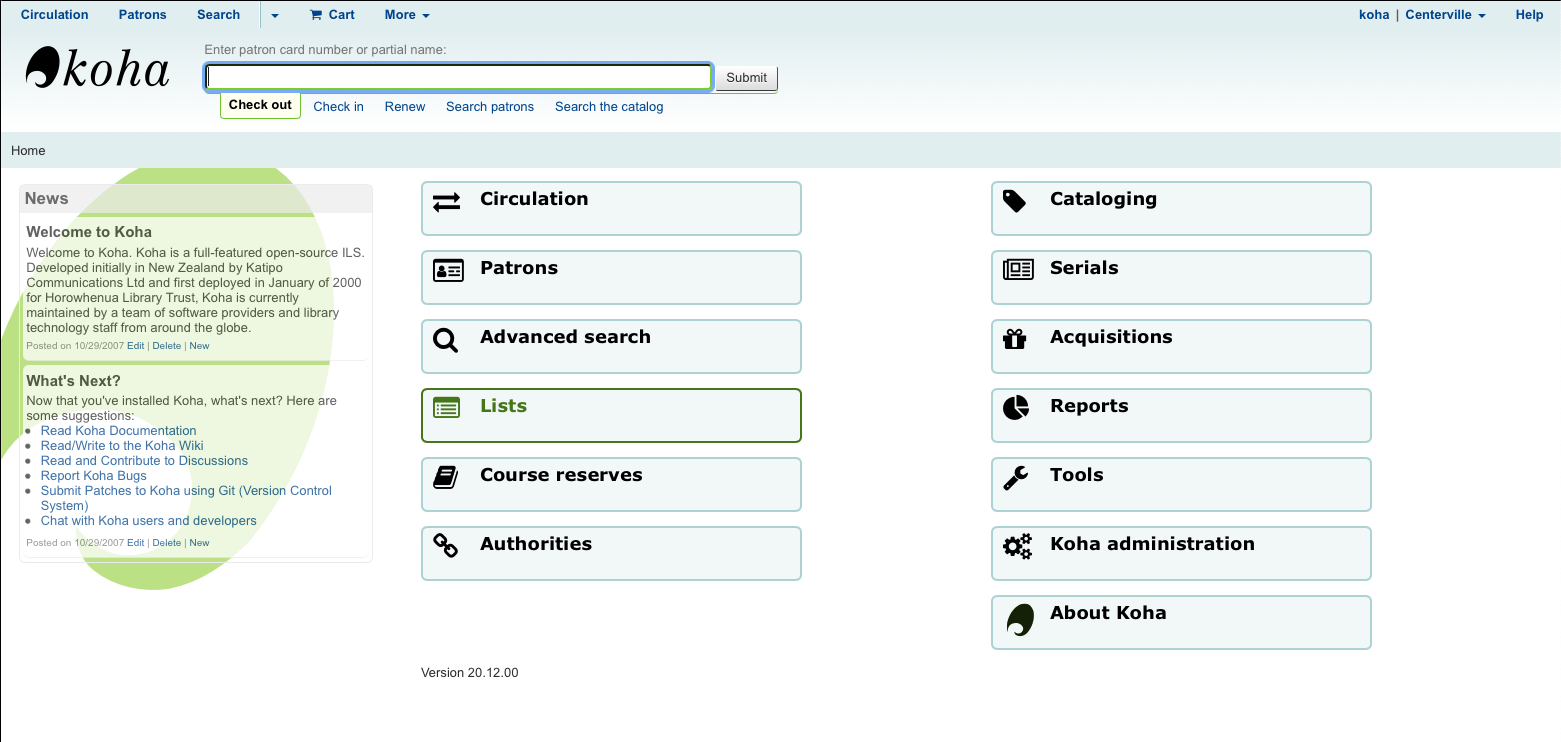Click the Authorities chain link icon
The image size is (1561, 742).
coord(446,546)
